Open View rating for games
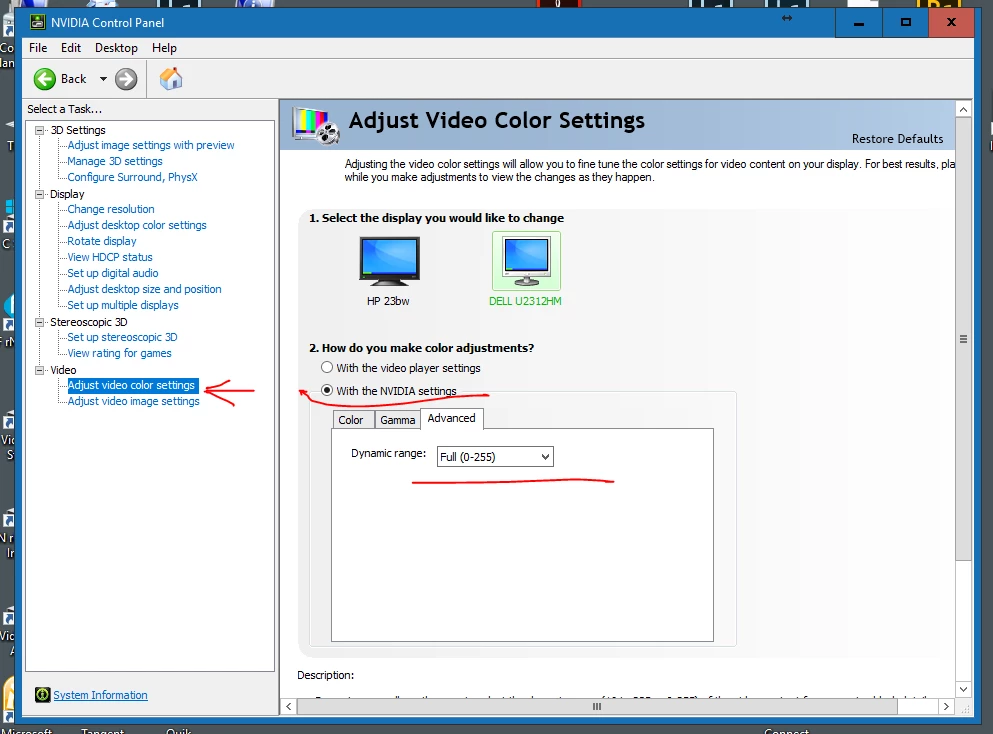Image resolution: width=993 pixels, height=734 pixels. click(x=119, y=353)
